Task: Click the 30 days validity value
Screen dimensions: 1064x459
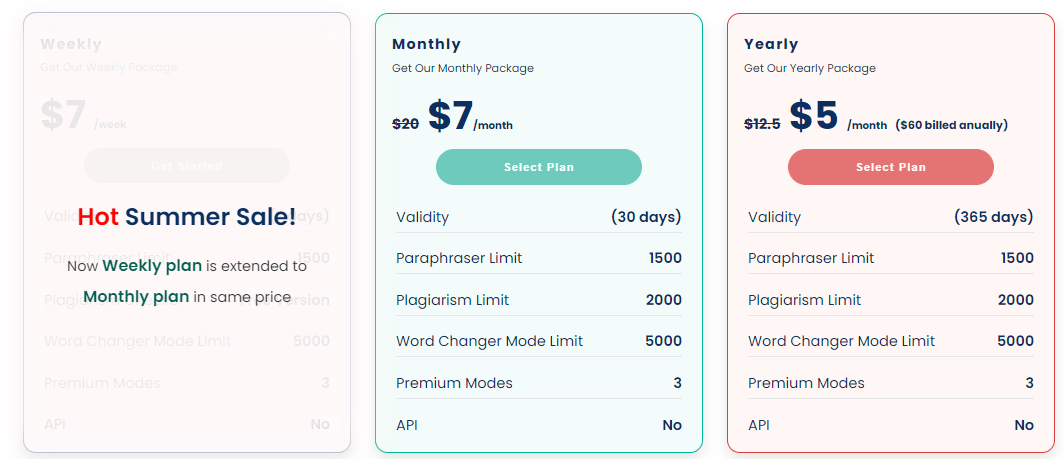Action: coord(646,217)
